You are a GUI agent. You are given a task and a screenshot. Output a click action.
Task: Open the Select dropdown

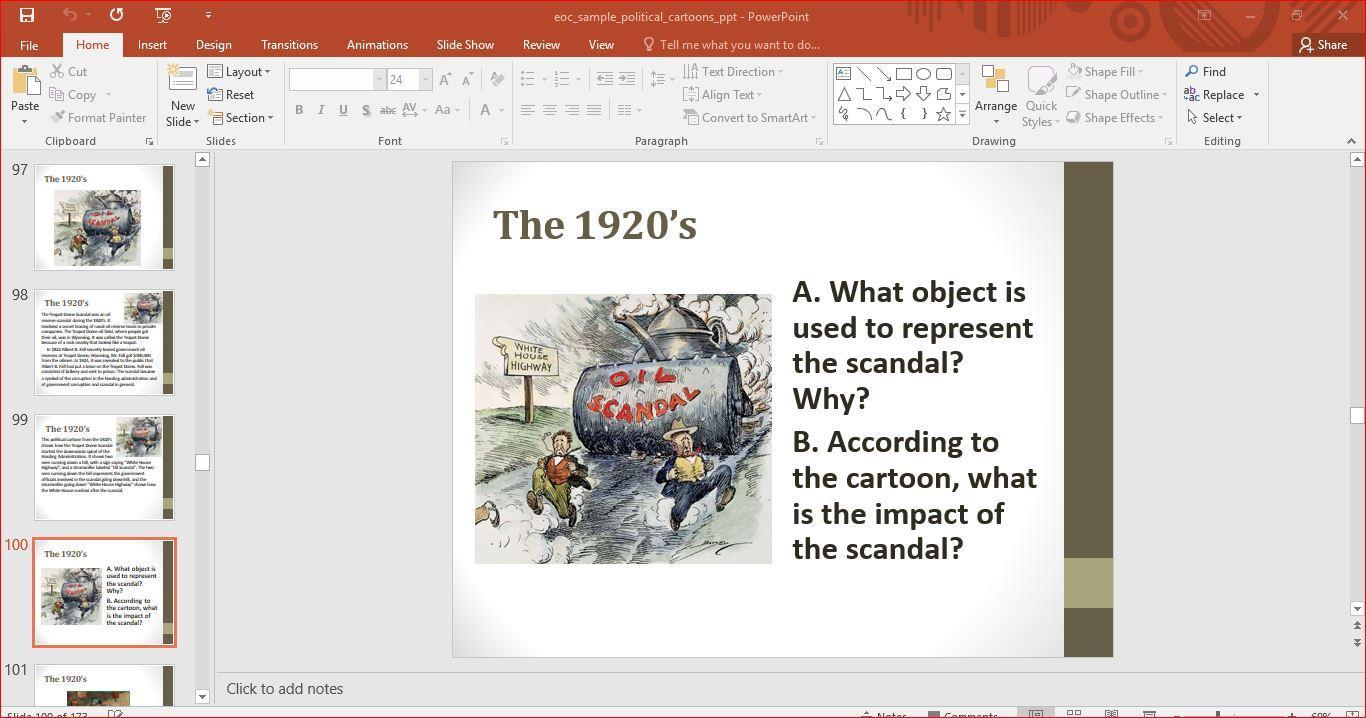point(1215,118)
